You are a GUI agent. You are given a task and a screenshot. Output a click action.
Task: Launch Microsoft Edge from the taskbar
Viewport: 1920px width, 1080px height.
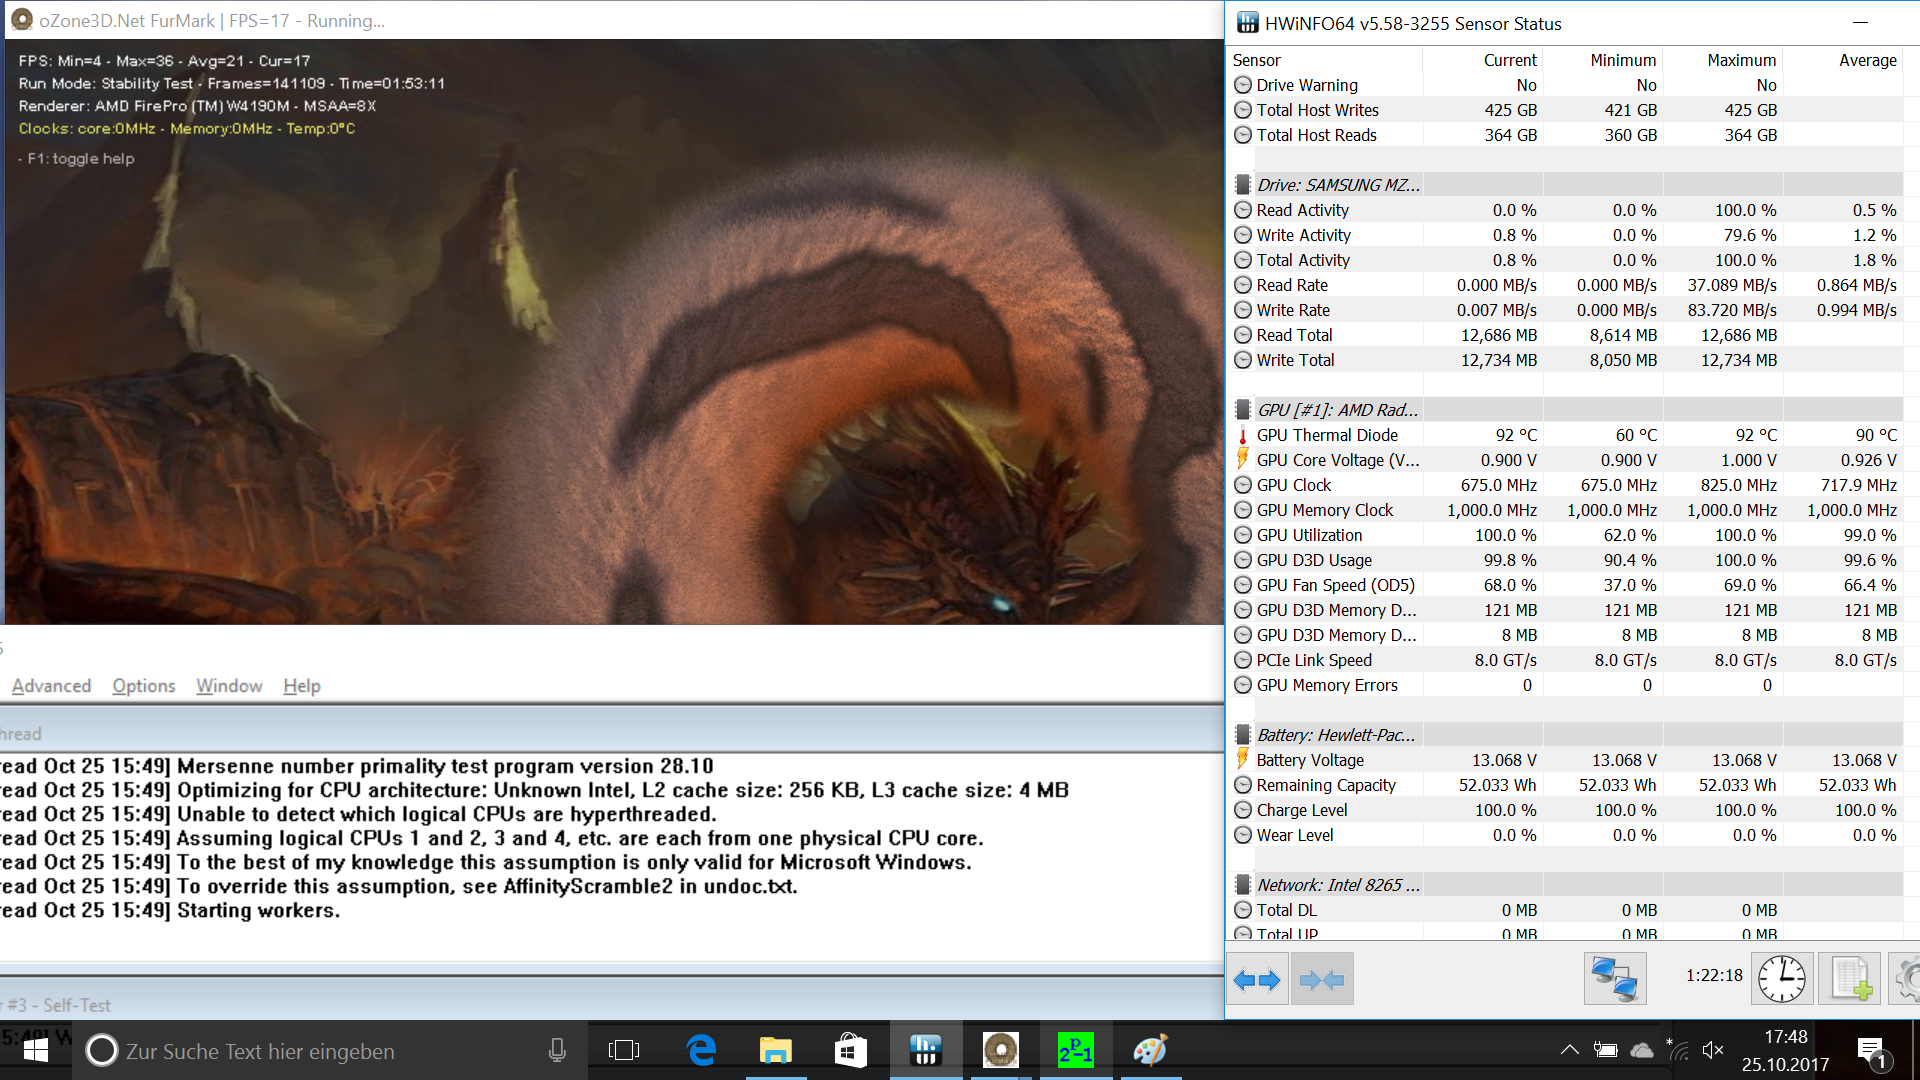point(702,1050)
